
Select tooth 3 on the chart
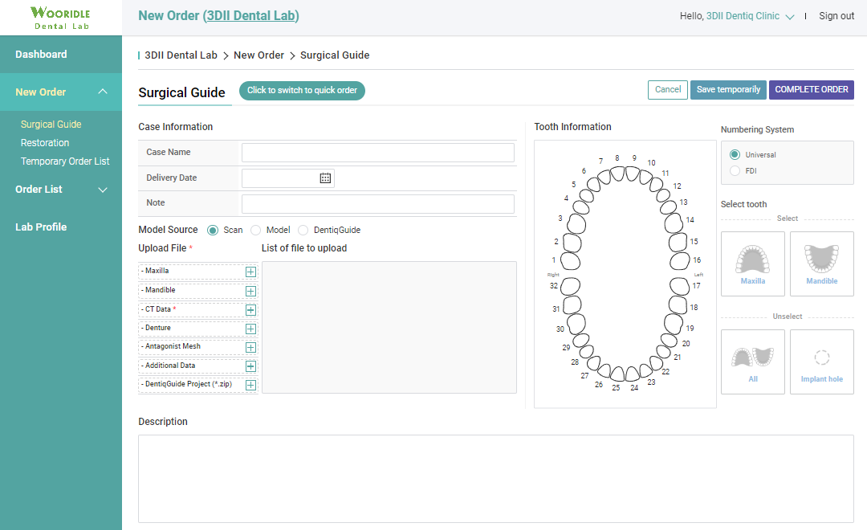click(x=577, y=224)
